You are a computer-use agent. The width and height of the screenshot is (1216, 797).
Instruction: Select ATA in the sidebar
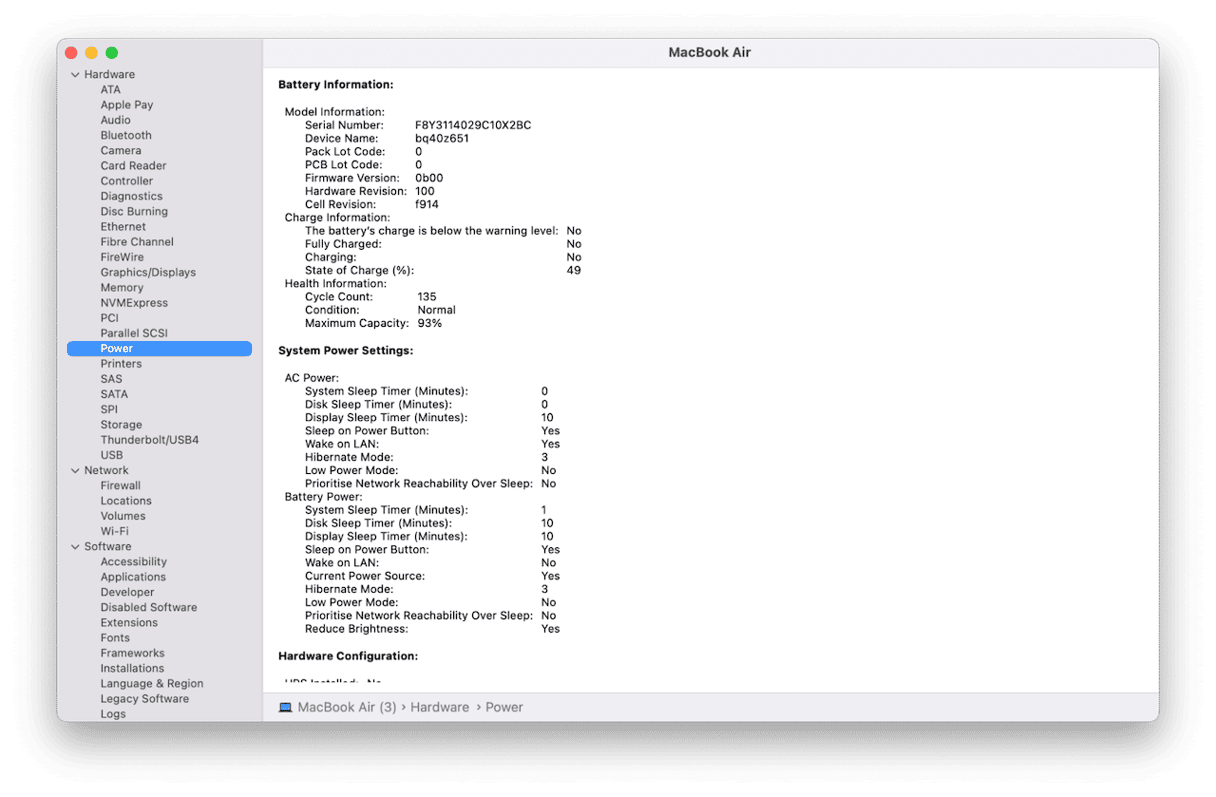pyautogui.click(x=110, y=90)
